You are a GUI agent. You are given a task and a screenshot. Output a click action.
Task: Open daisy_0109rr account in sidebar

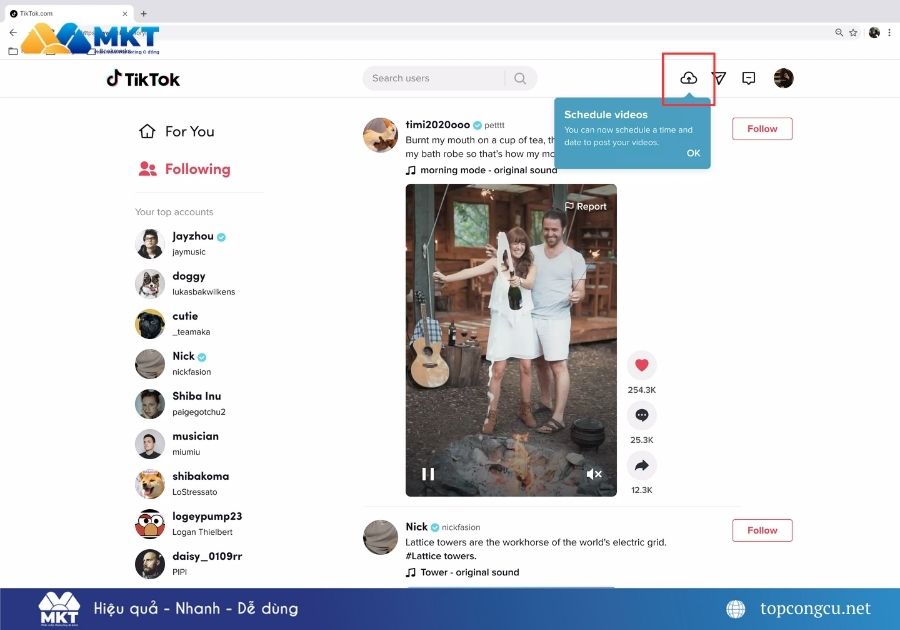pos(188,564)
